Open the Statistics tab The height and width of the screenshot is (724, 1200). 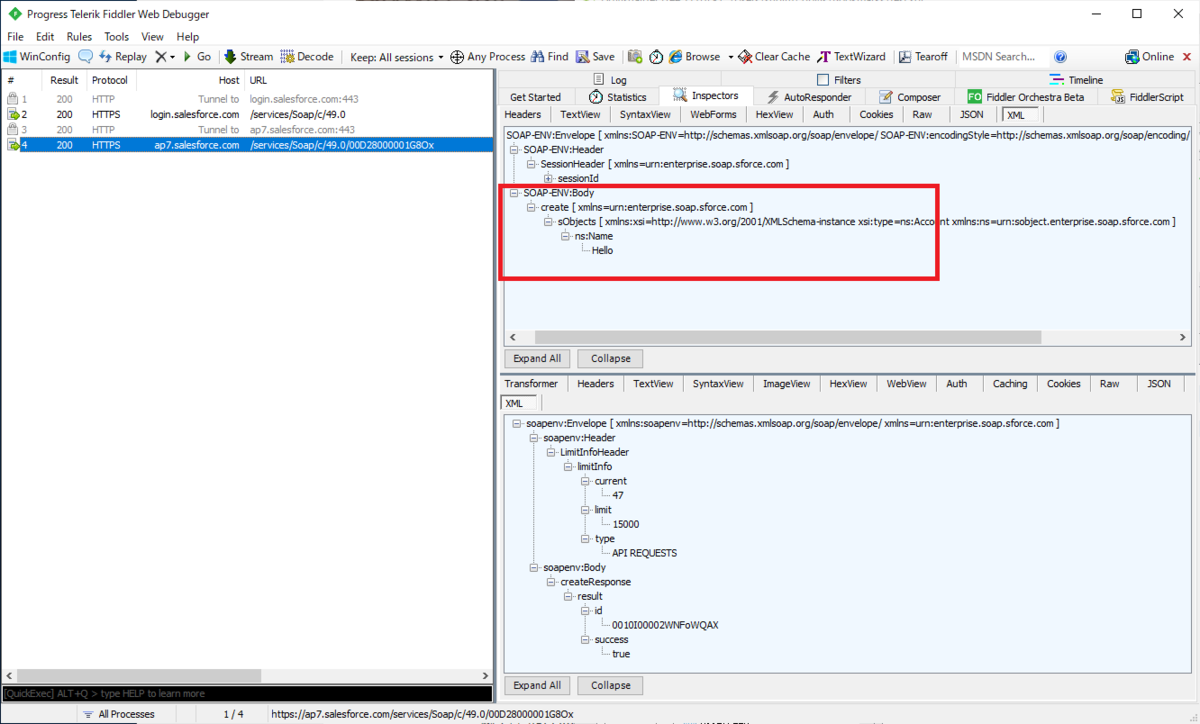click(618, 97)
